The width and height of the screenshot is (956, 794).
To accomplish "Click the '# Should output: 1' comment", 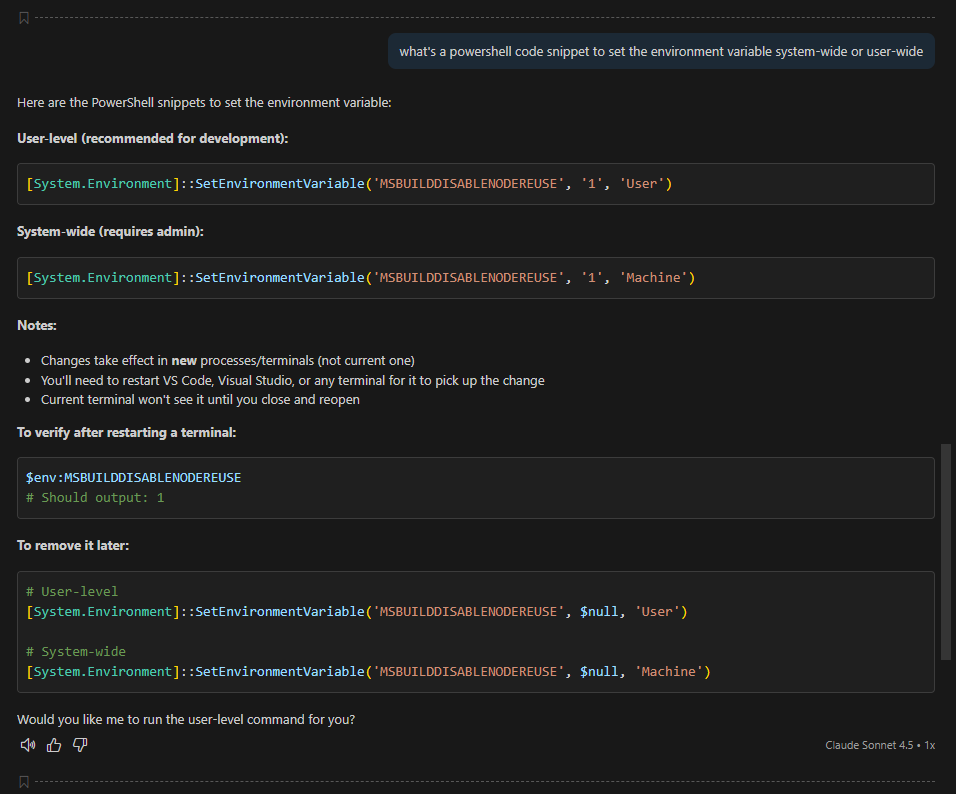I will pyautogui.click(x=95, y=498).
